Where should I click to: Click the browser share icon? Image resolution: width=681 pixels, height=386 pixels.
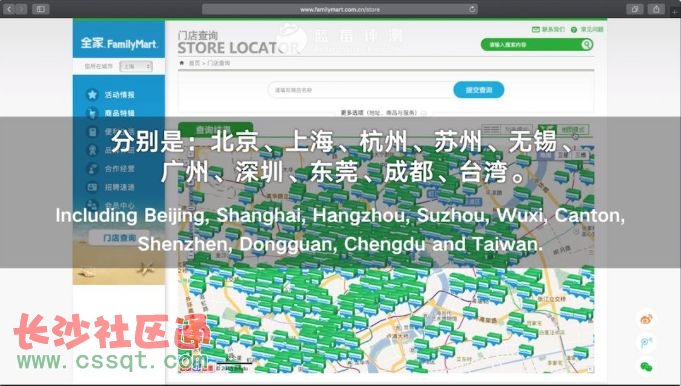pos(656,9)
